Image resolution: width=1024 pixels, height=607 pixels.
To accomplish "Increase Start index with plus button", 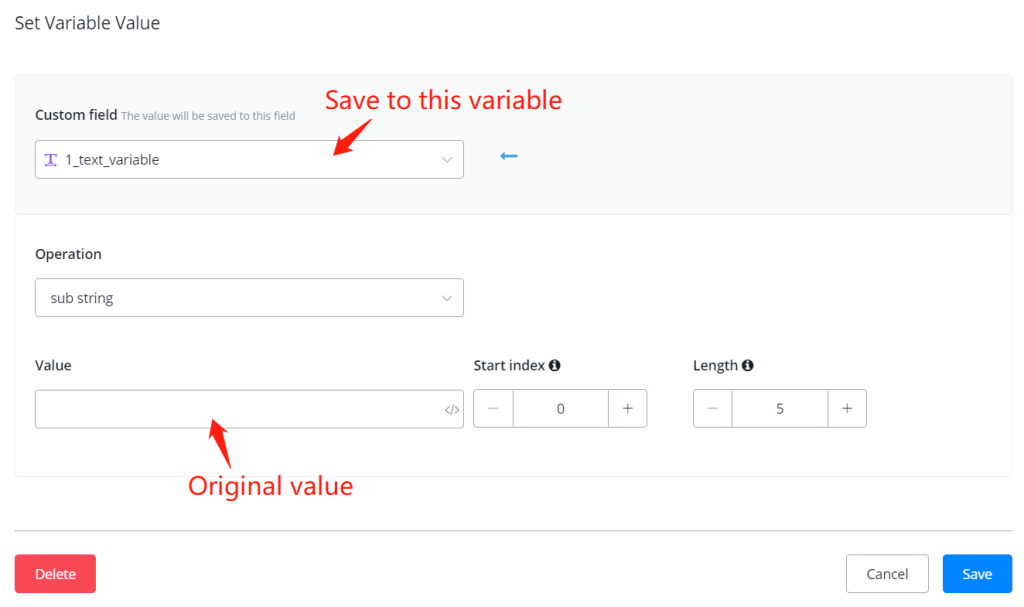I will 628,409.
